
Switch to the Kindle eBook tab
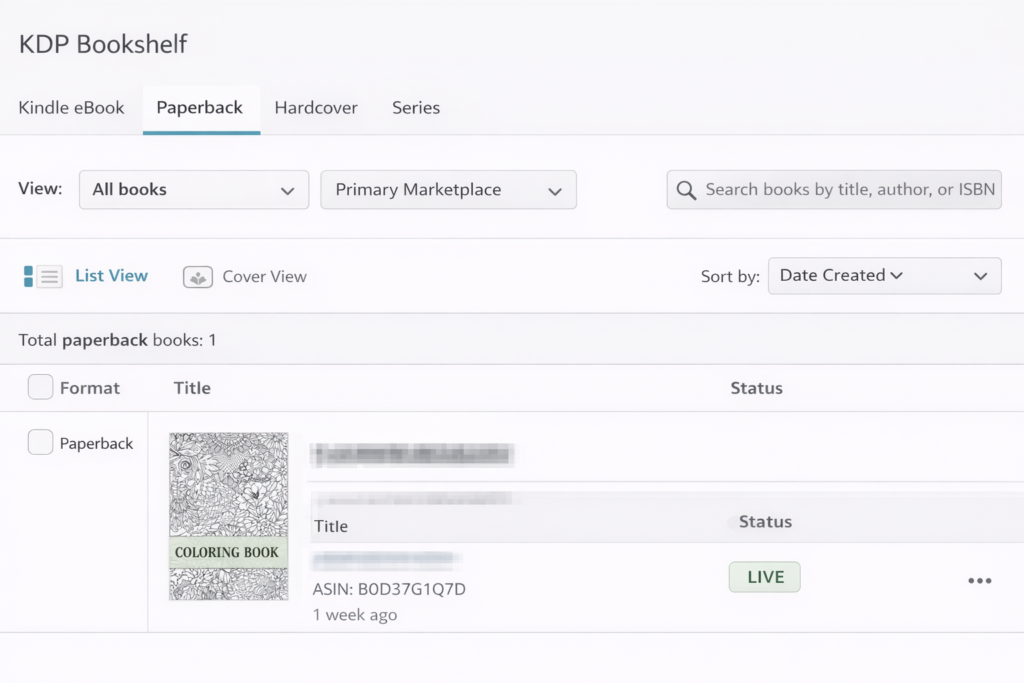click(71, 108)
